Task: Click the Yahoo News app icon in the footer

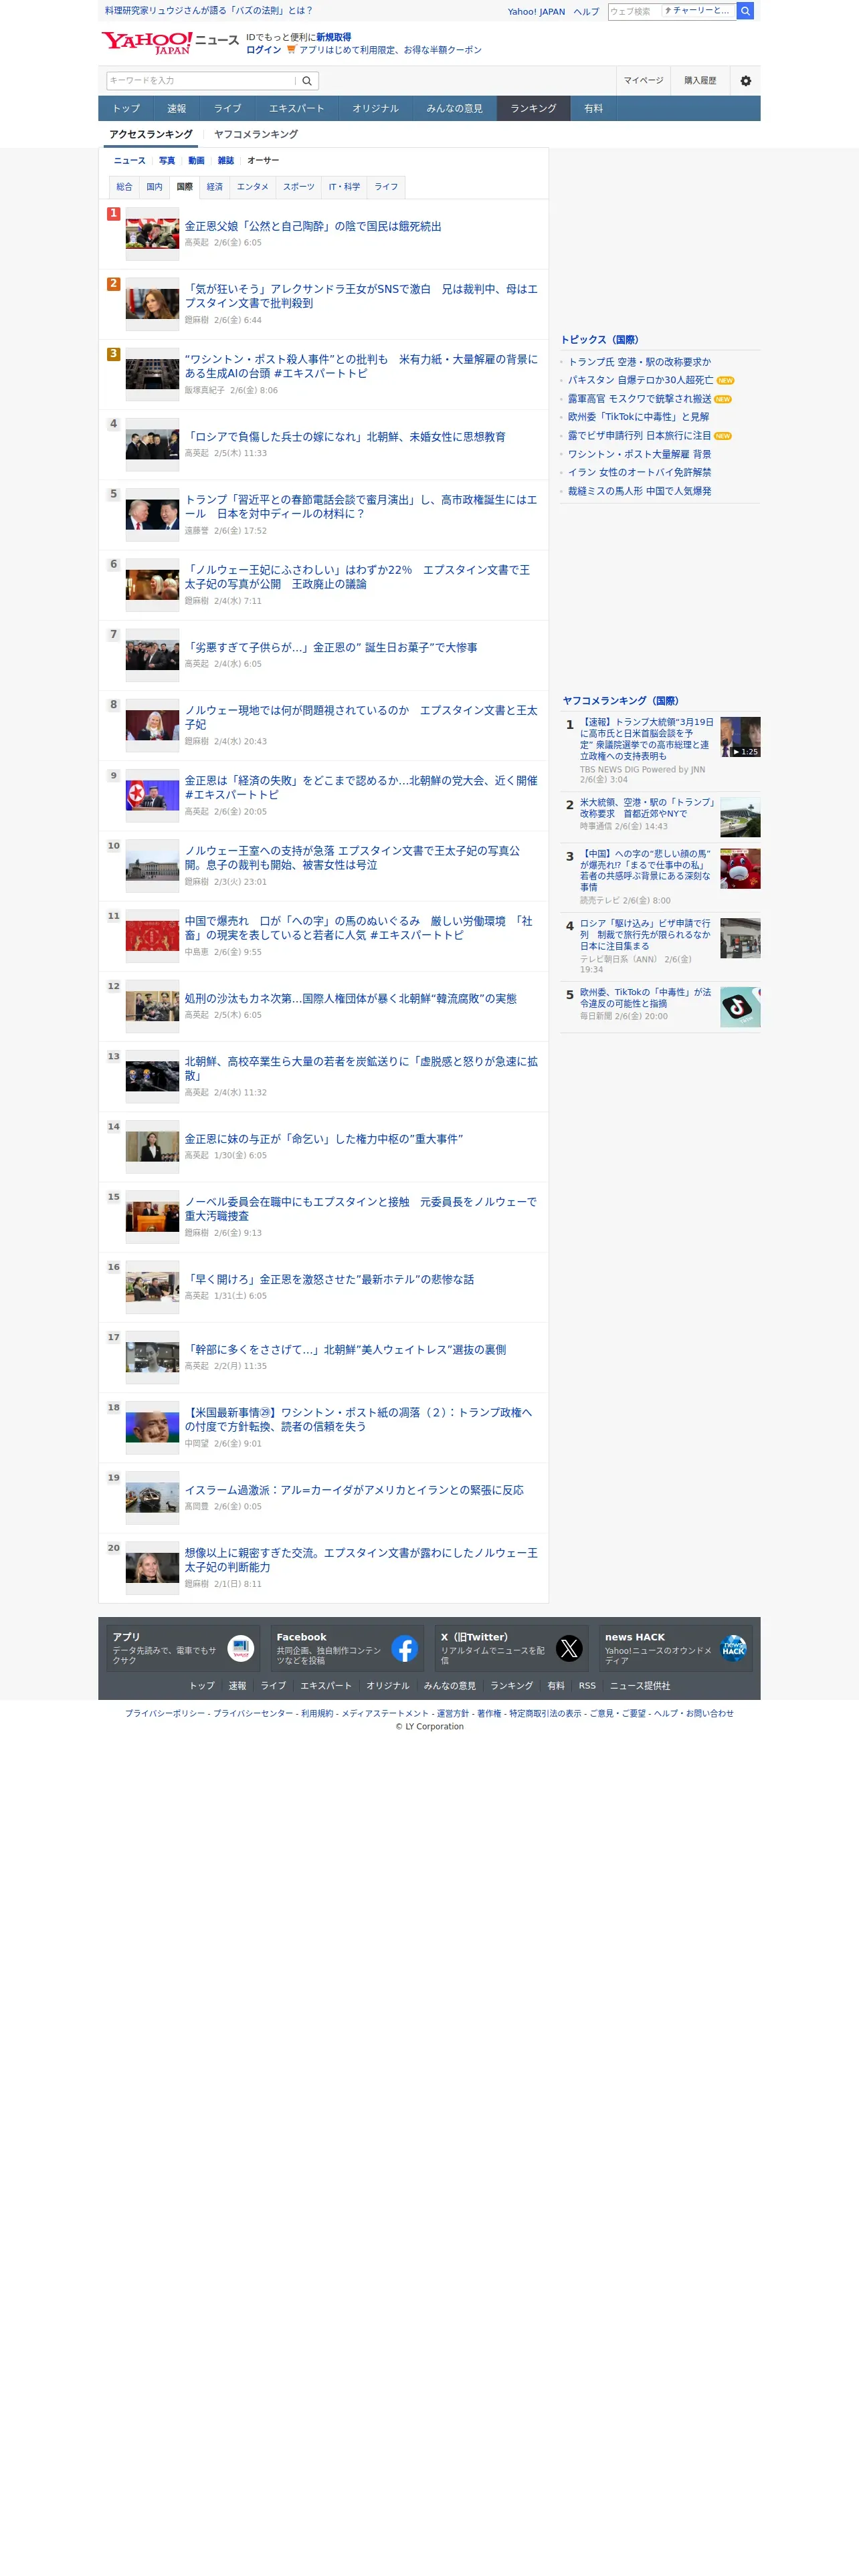Action: coord(240,1648)
